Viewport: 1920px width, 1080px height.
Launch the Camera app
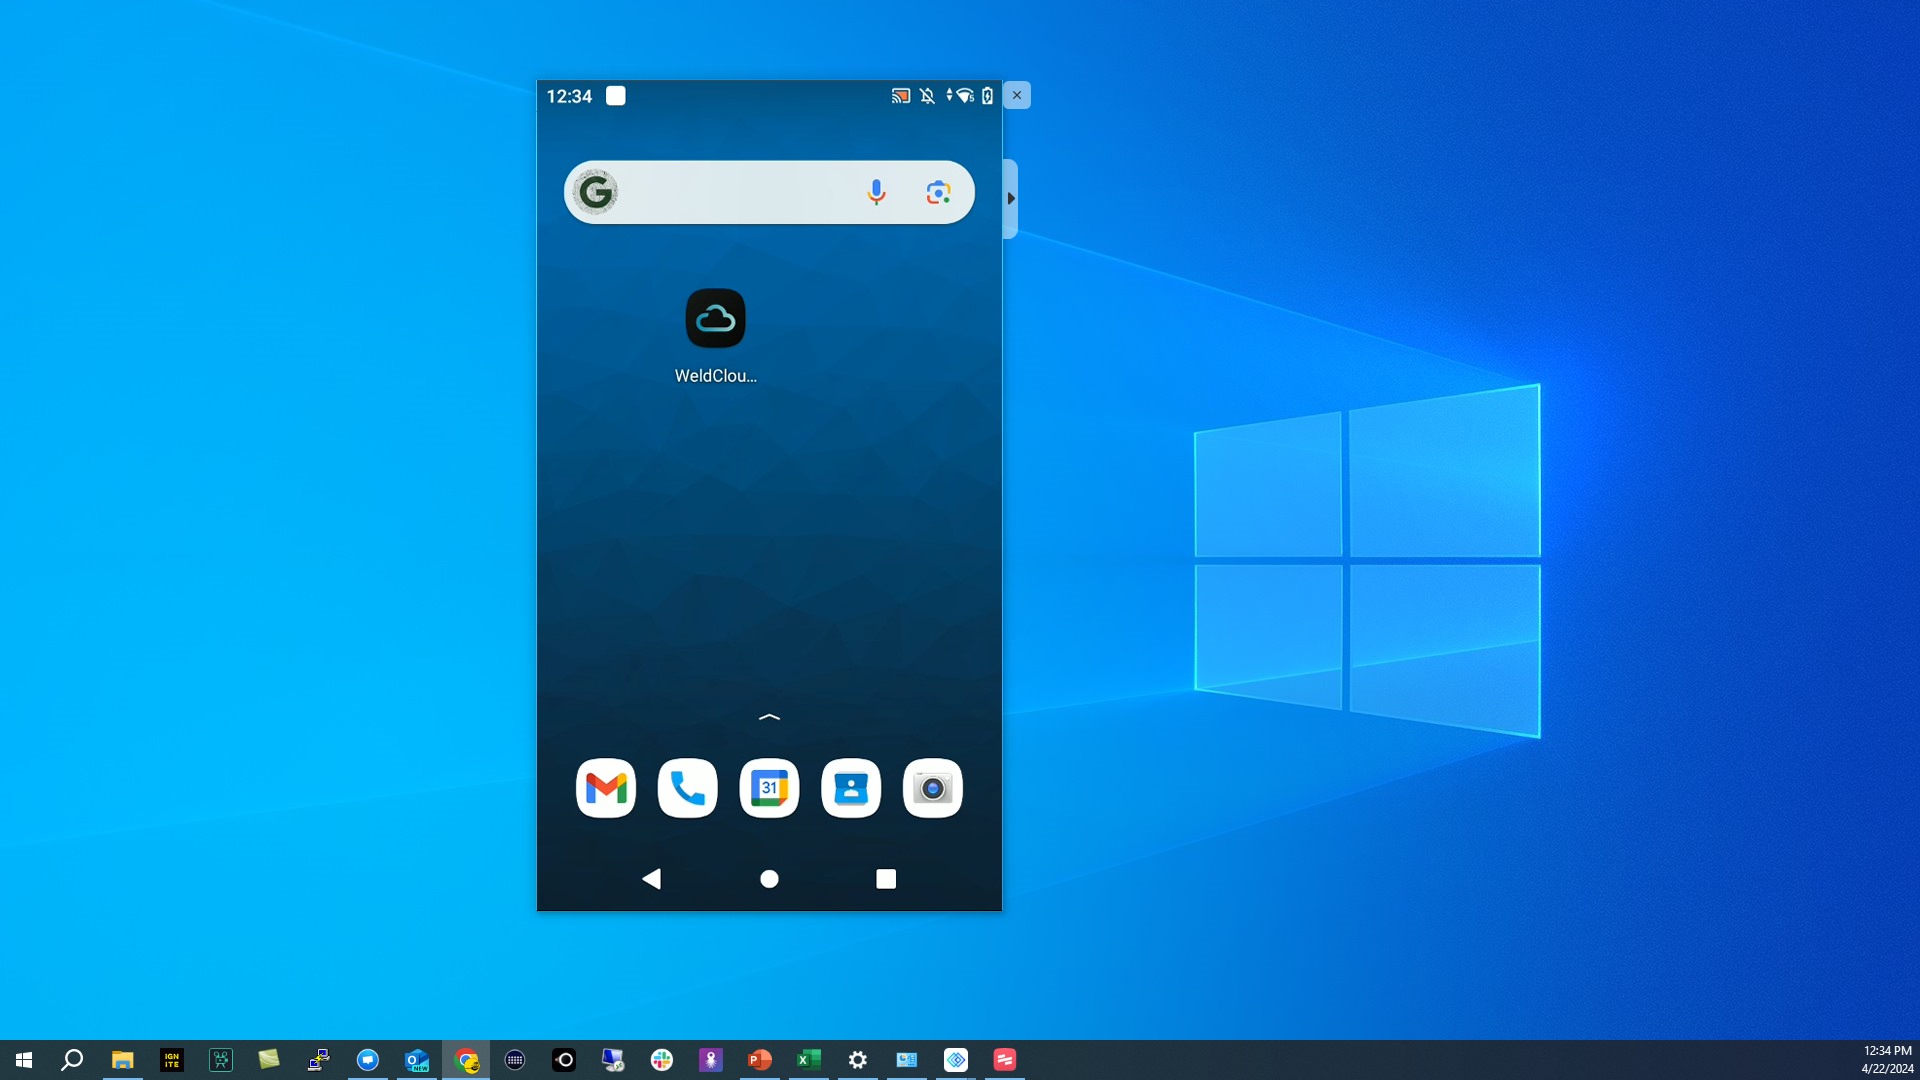[933, 788]
